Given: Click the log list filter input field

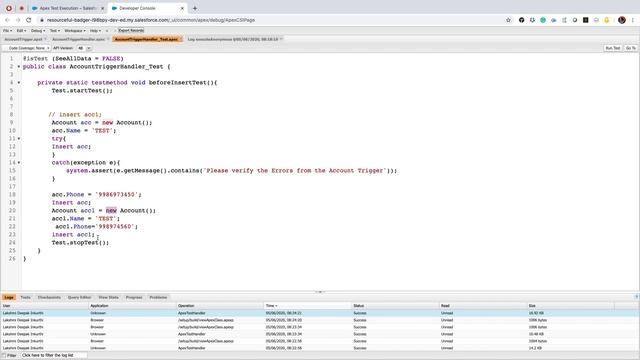Looking at the screenshot, I should tap(53, 356).
